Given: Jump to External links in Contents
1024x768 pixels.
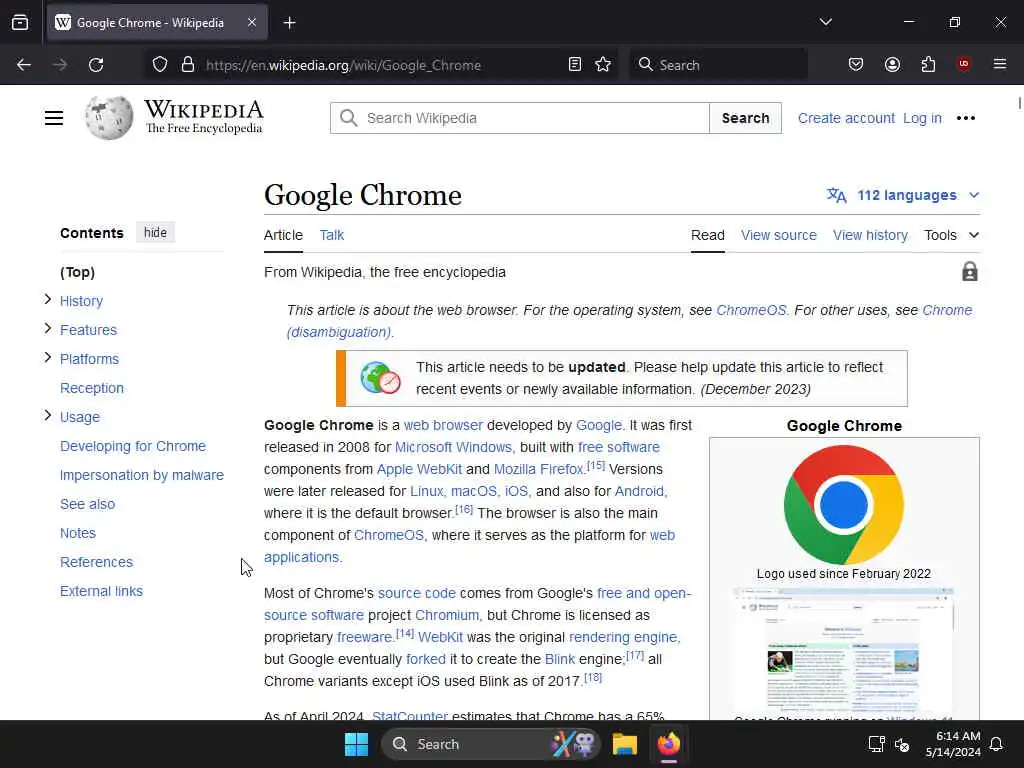Looking at the screenshot, I should pyautogui.click(x=101, y=591).
